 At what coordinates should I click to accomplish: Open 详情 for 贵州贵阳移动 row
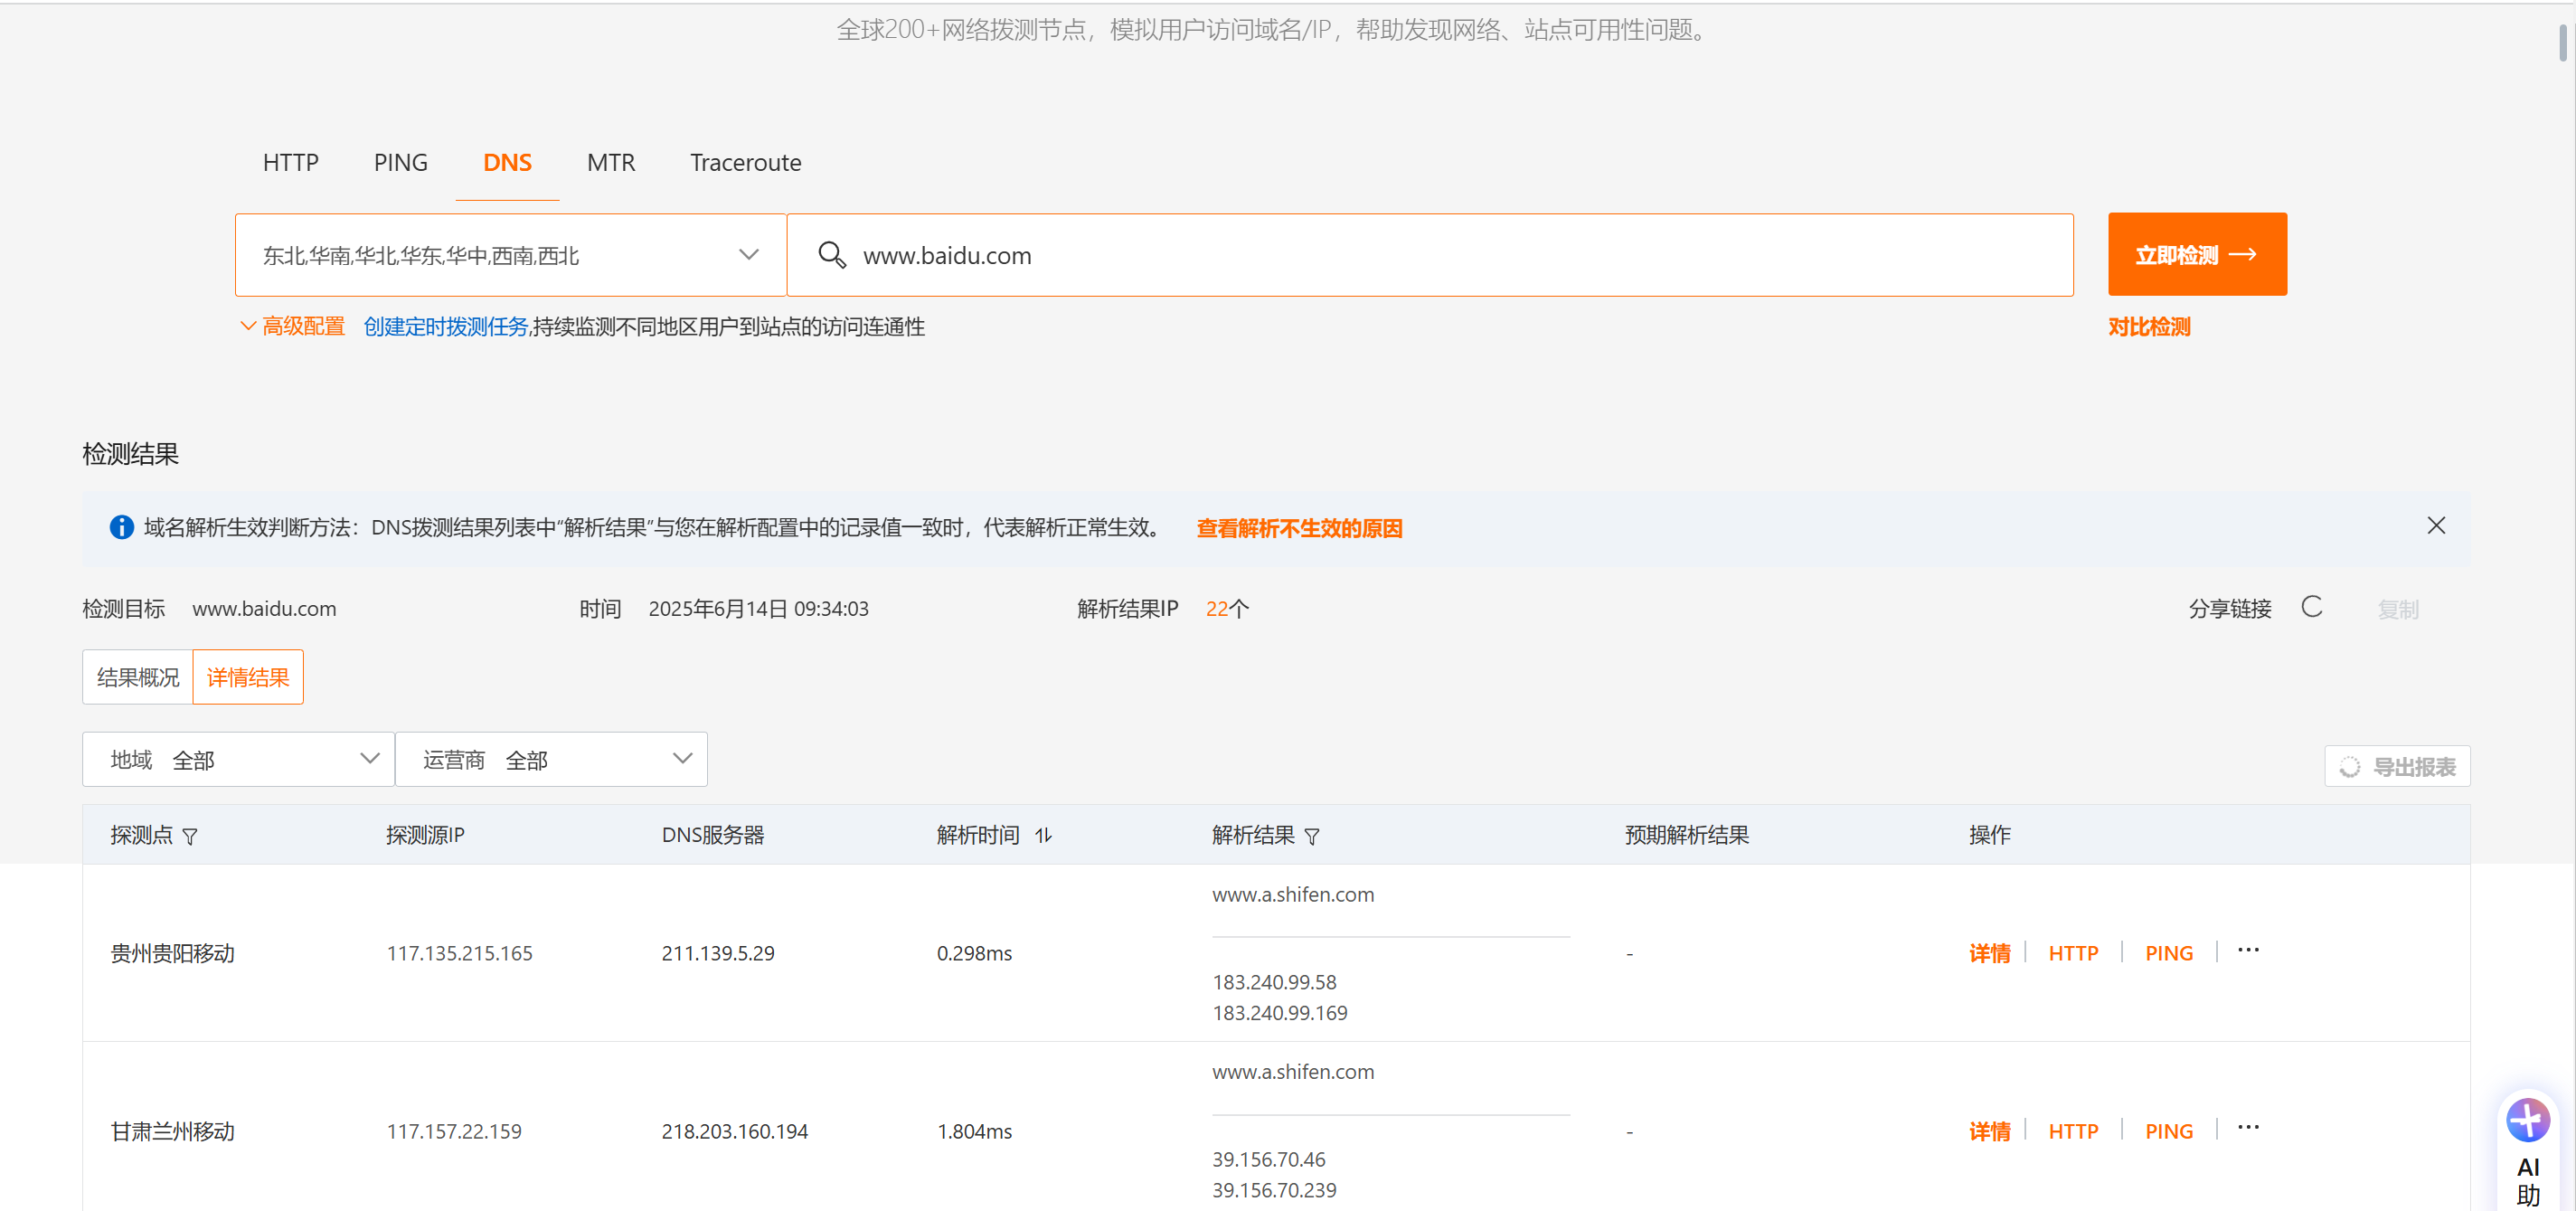pos(1989,953)
